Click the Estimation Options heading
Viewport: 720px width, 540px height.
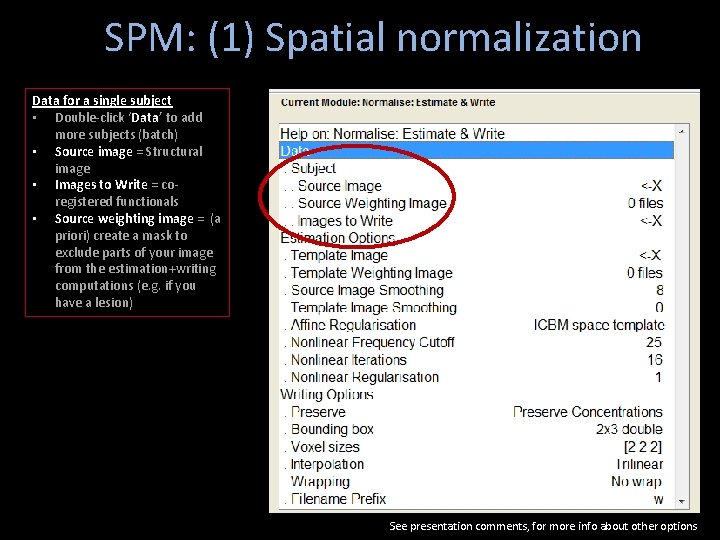tap(338, 238)
